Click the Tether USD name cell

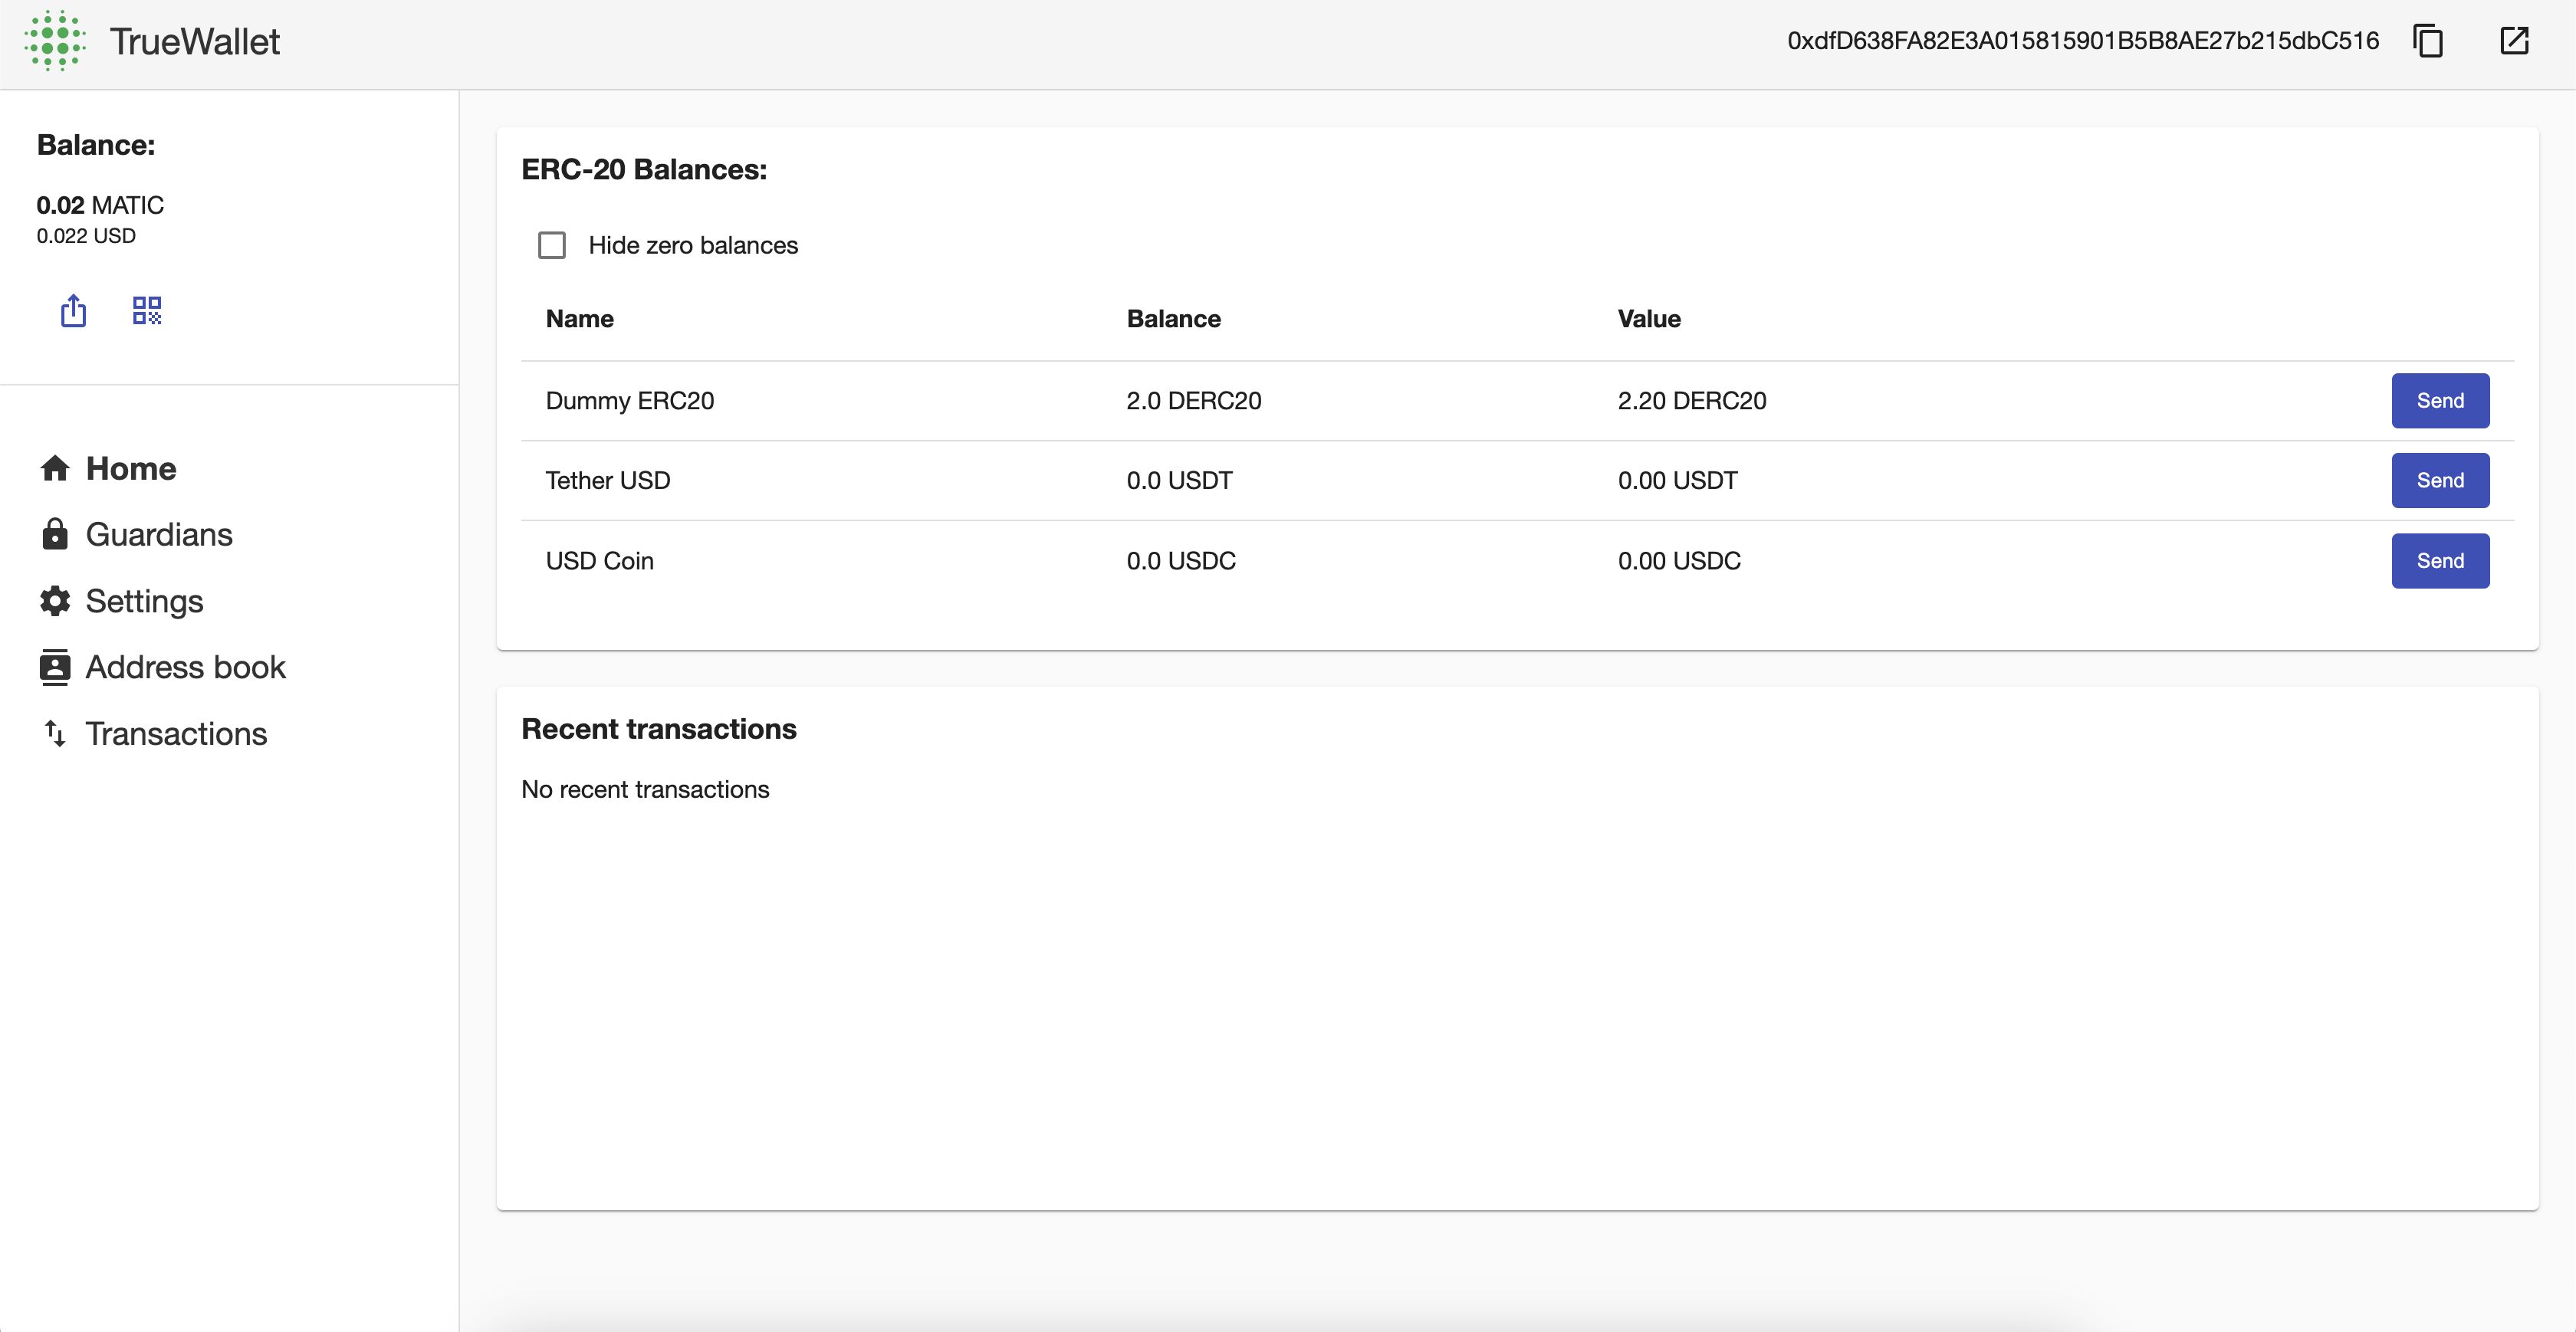point(608,481)
